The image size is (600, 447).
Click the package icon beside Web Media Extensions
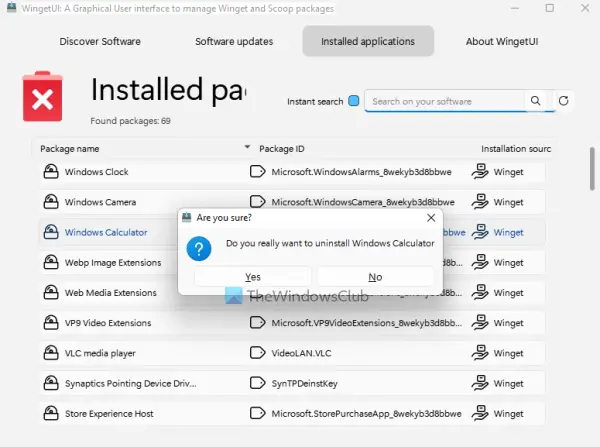tap(51, 292)
